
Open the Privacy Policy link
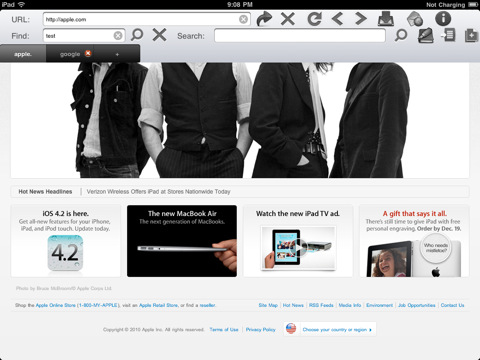tap(261, 330)
